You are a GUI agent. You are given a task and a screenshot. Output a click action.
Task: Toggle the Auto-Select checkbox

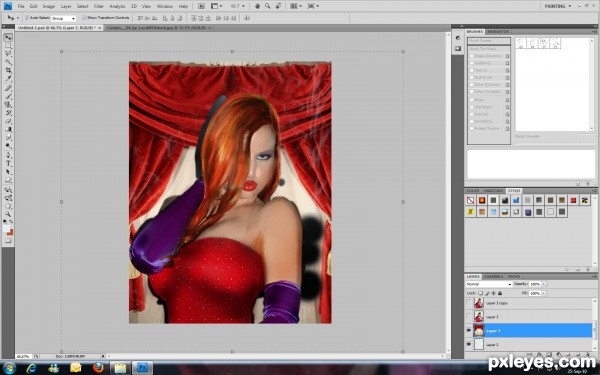(x=27, y=18)
